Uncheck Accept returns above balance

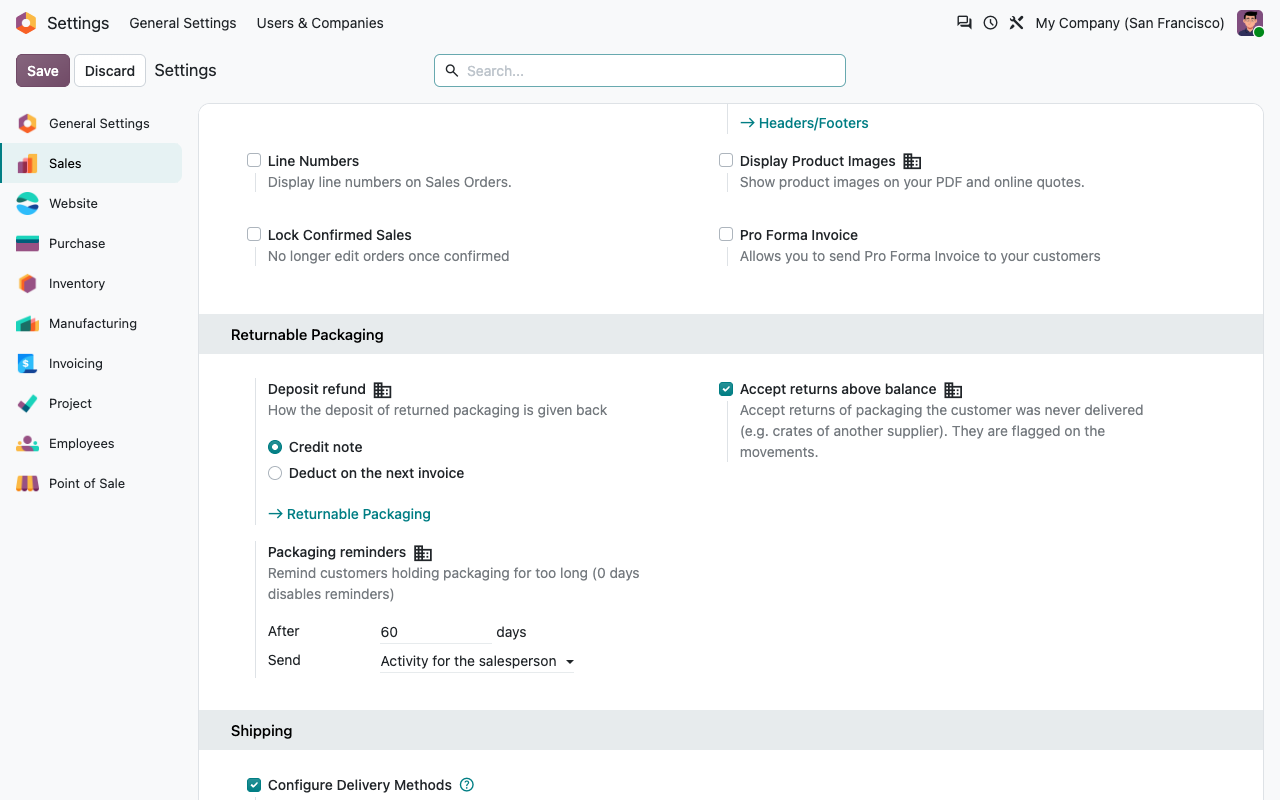coord(726,389)
